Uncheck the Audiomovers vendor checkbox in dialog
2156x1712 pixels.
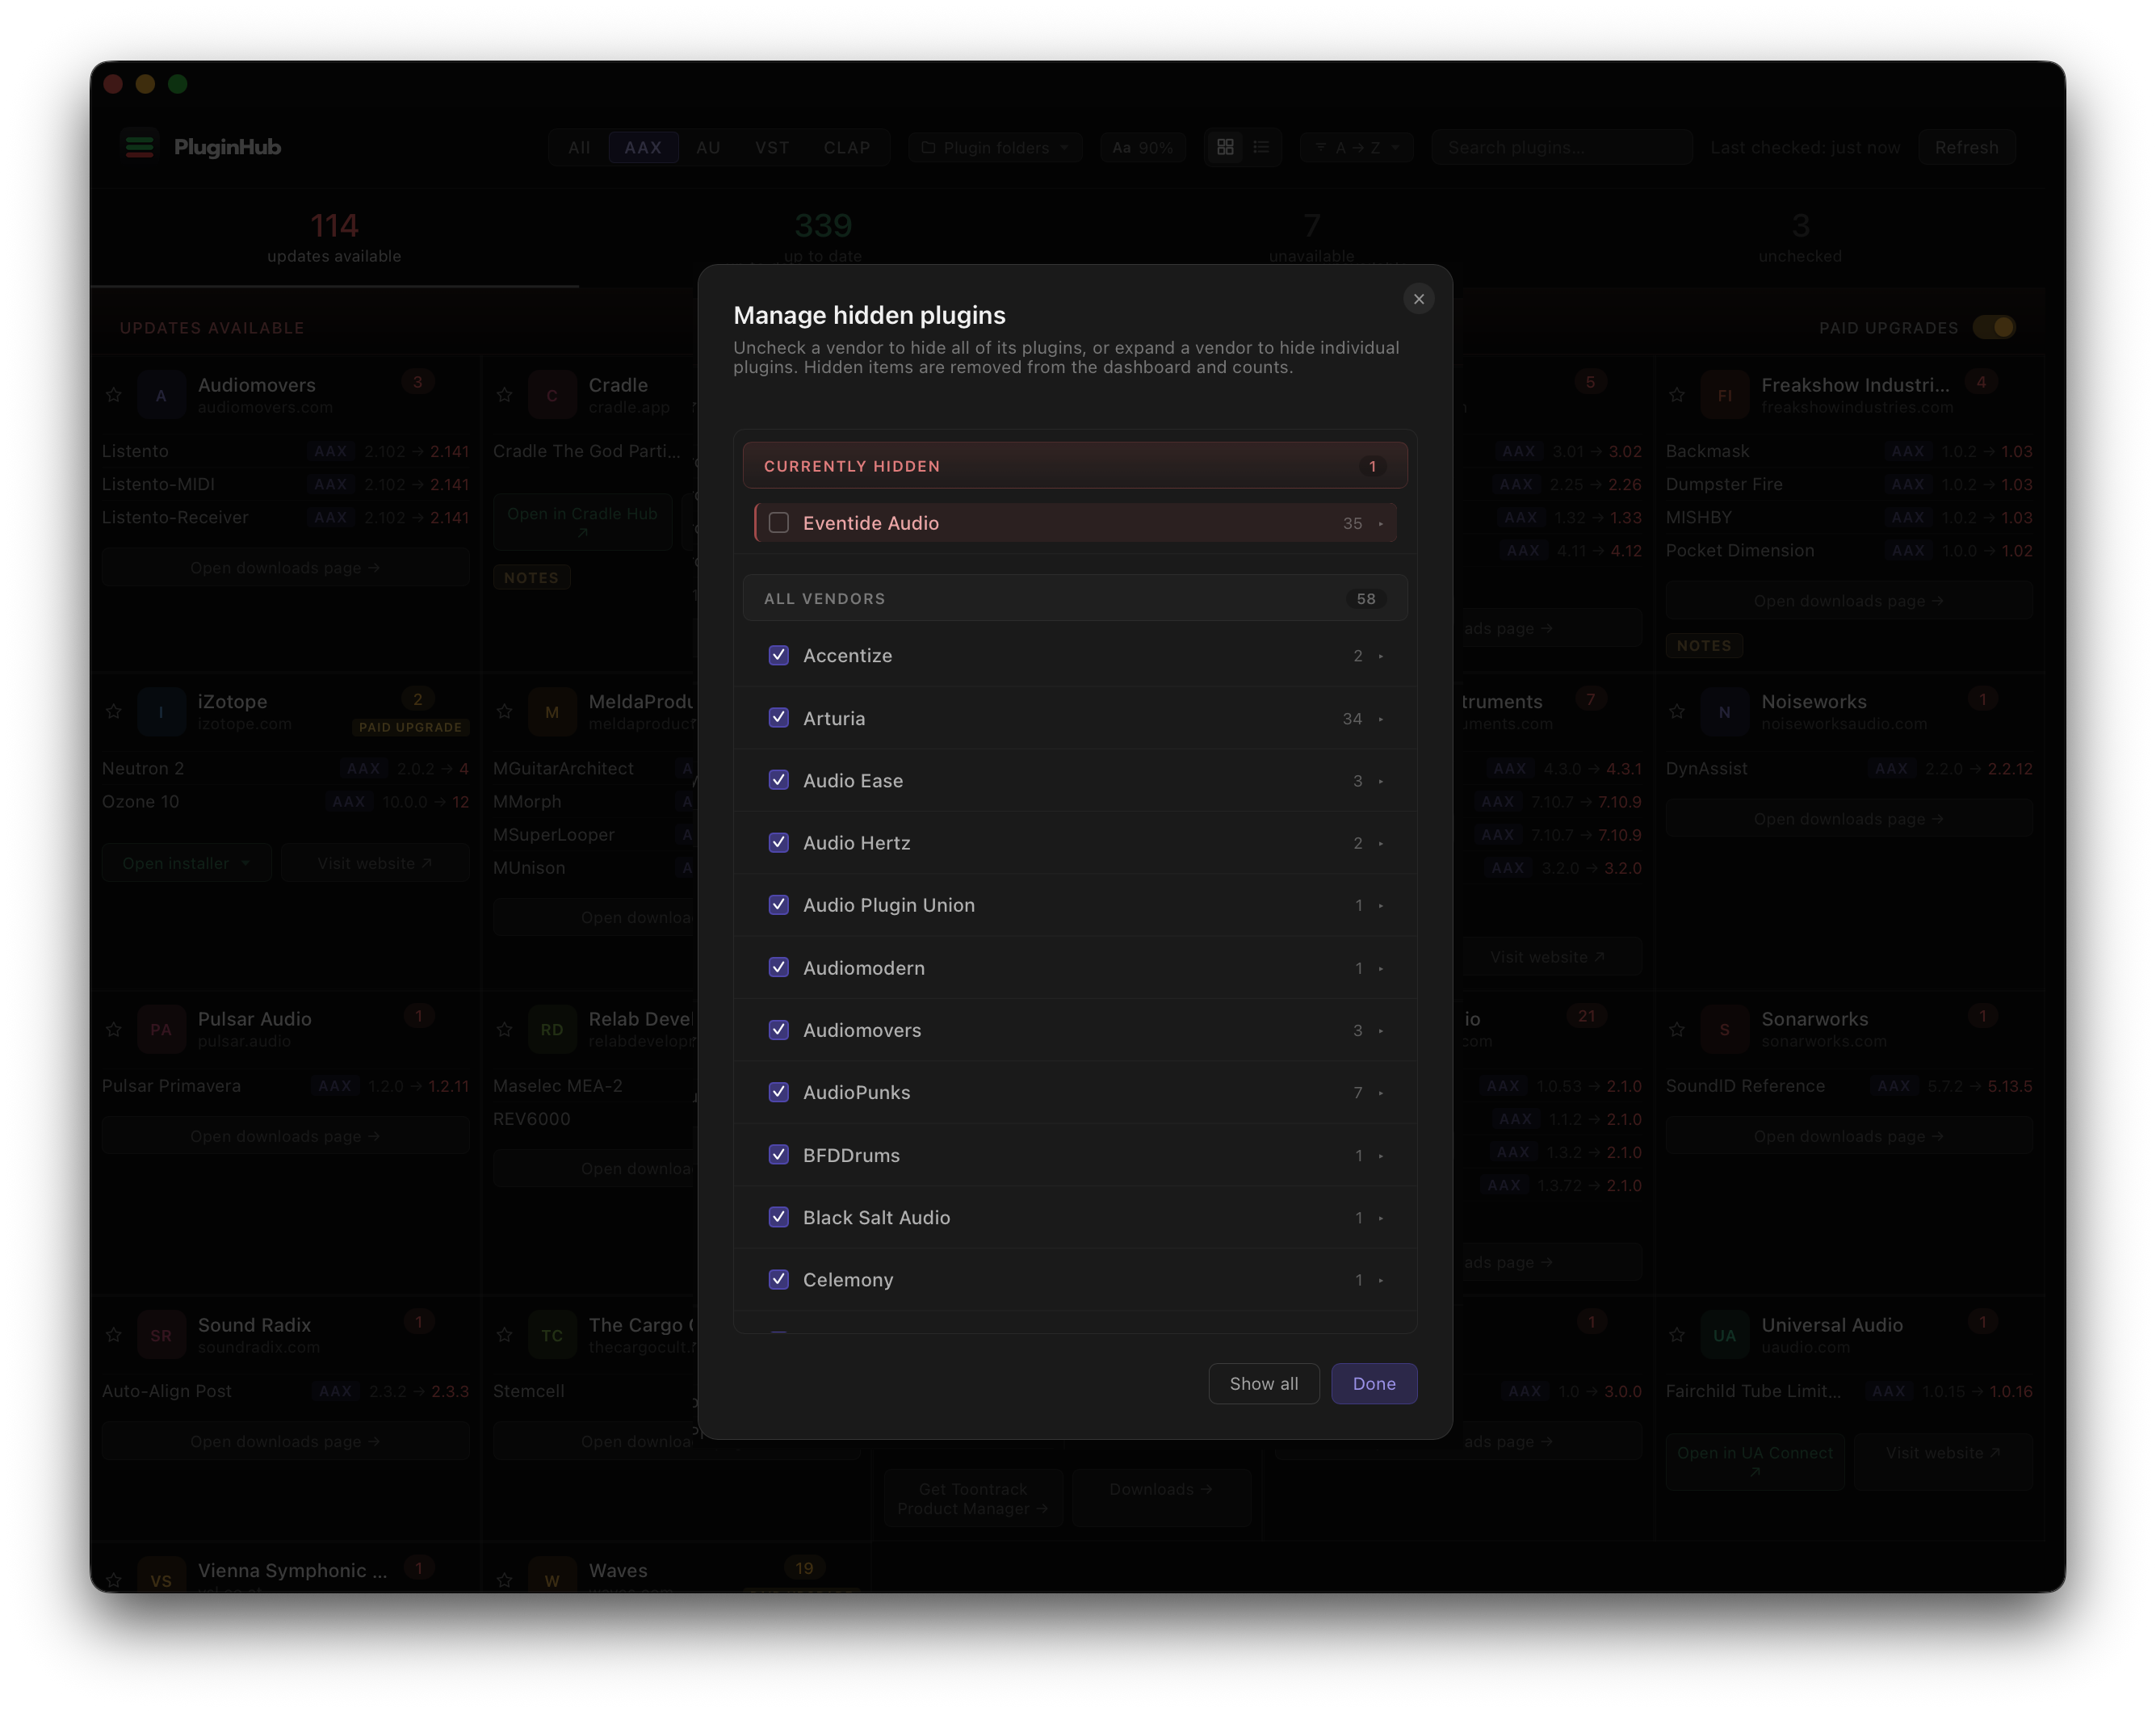tap(778, 1030)
